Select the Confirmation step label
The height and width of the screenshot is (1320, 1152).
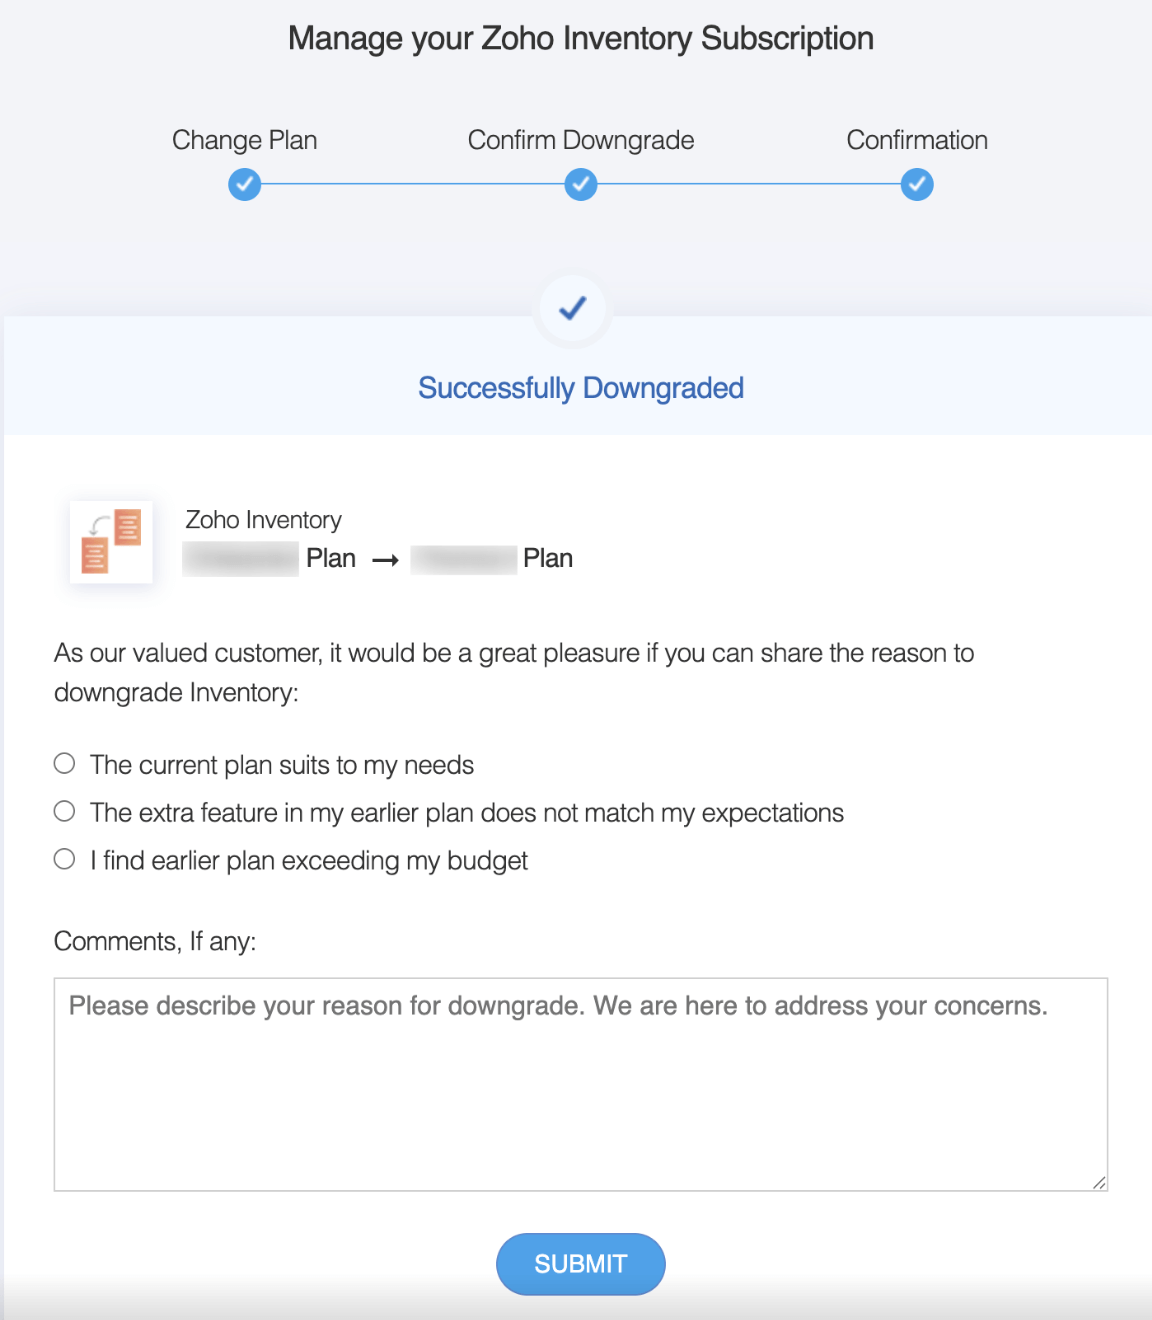pyautogui.click(x=917, y=140)
